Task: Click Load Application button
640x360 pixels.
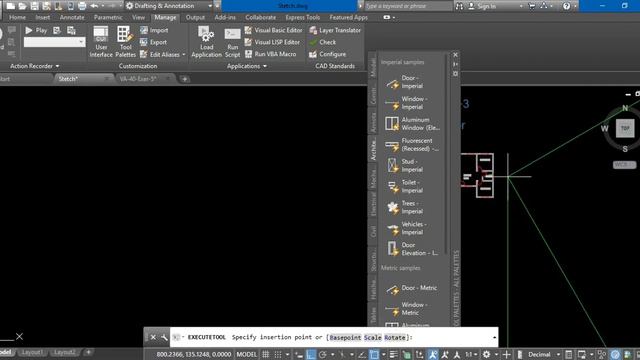Action: [x=207, y=42]
